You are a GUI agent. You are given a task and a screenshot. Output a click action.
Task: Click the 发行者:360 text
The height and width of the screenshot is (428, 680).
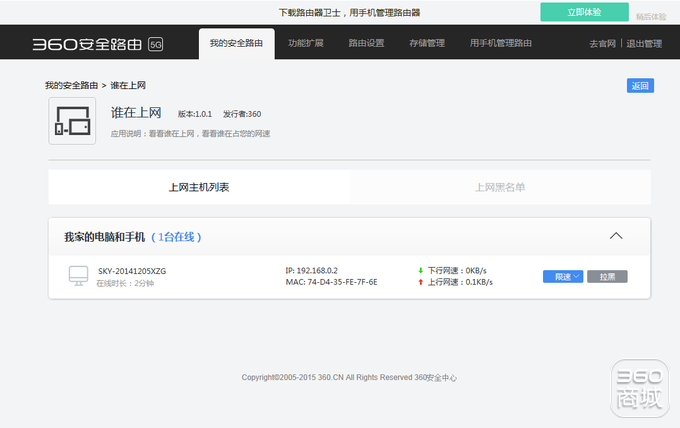(x=242, y=114)
